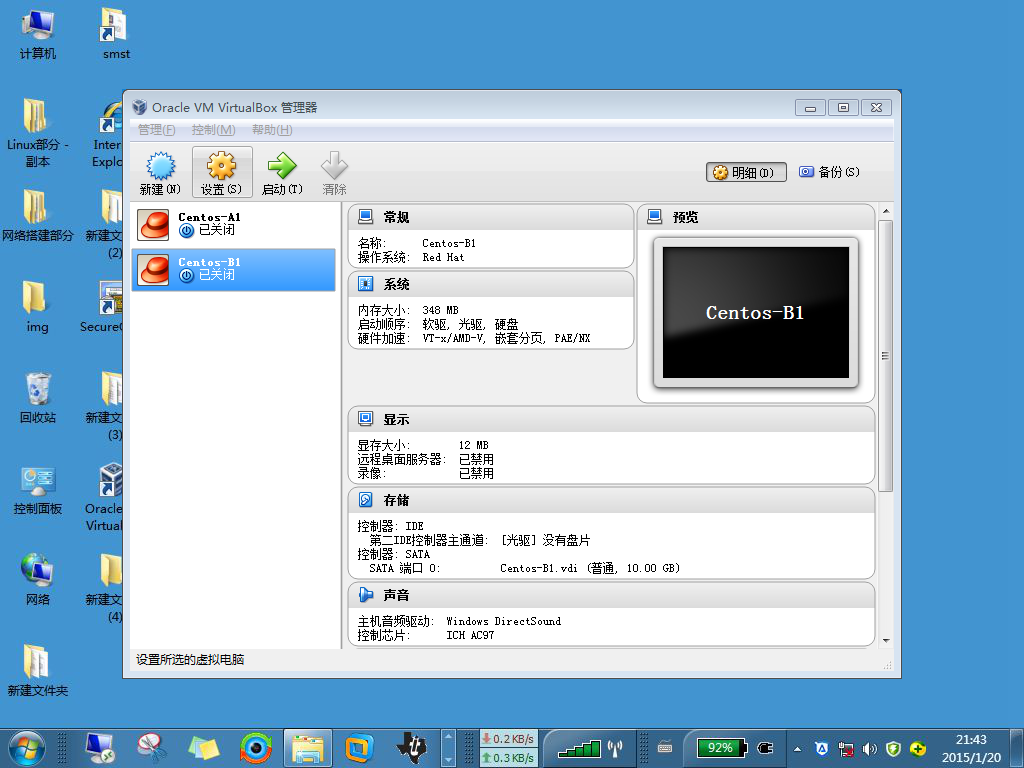The width and height of the screenshot is (1024, 768).
Task: Click the Centos-B1 red hat icon
Action: point(153,270)
